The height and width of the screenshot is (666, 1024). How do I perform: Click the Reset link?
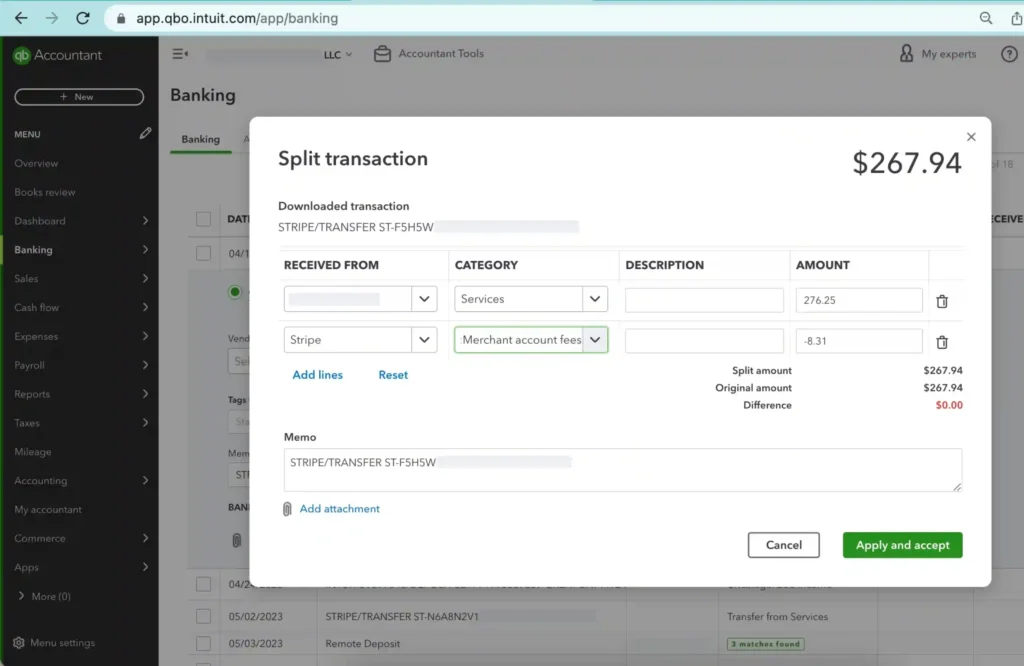click(x=393, y=375)
